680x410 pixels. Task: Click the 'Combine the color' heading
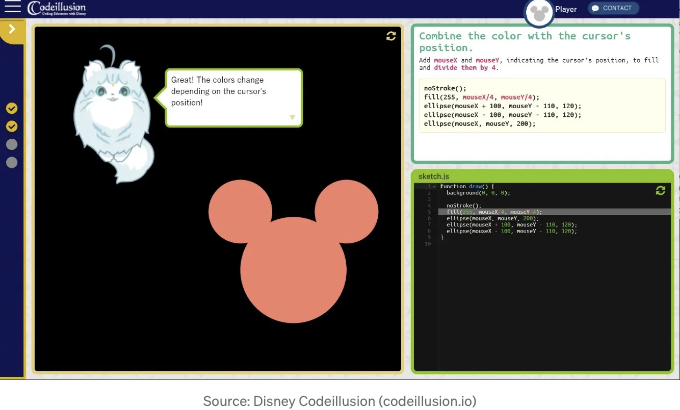(x=524, y=42)
